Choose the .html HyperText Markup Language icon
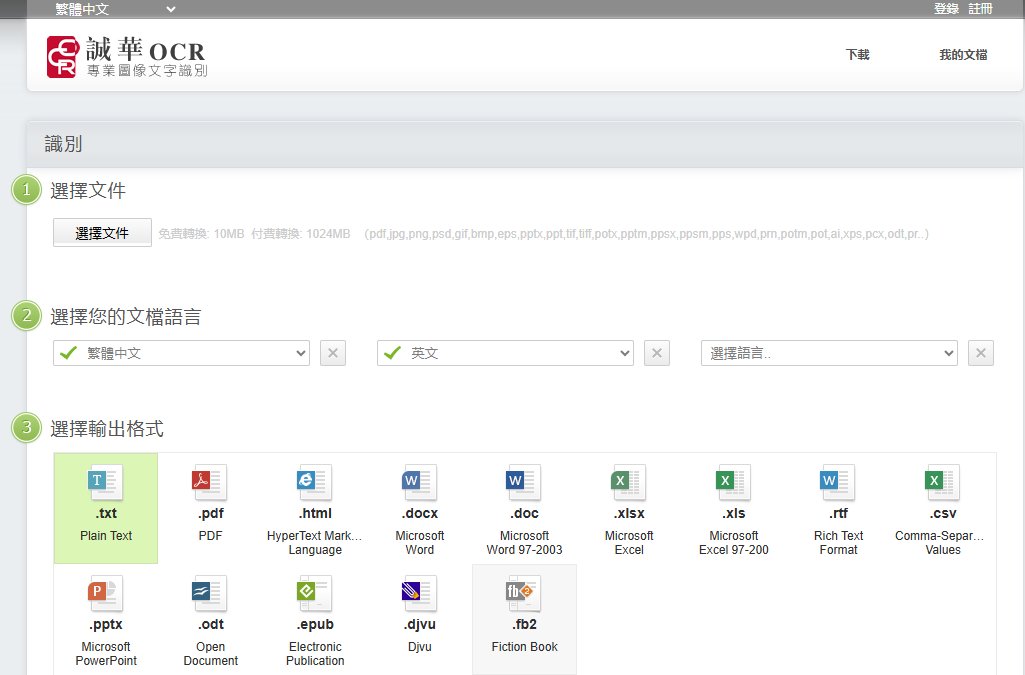Image resolution: width=1025 pixels, height=675 pixels. point(315,484)
